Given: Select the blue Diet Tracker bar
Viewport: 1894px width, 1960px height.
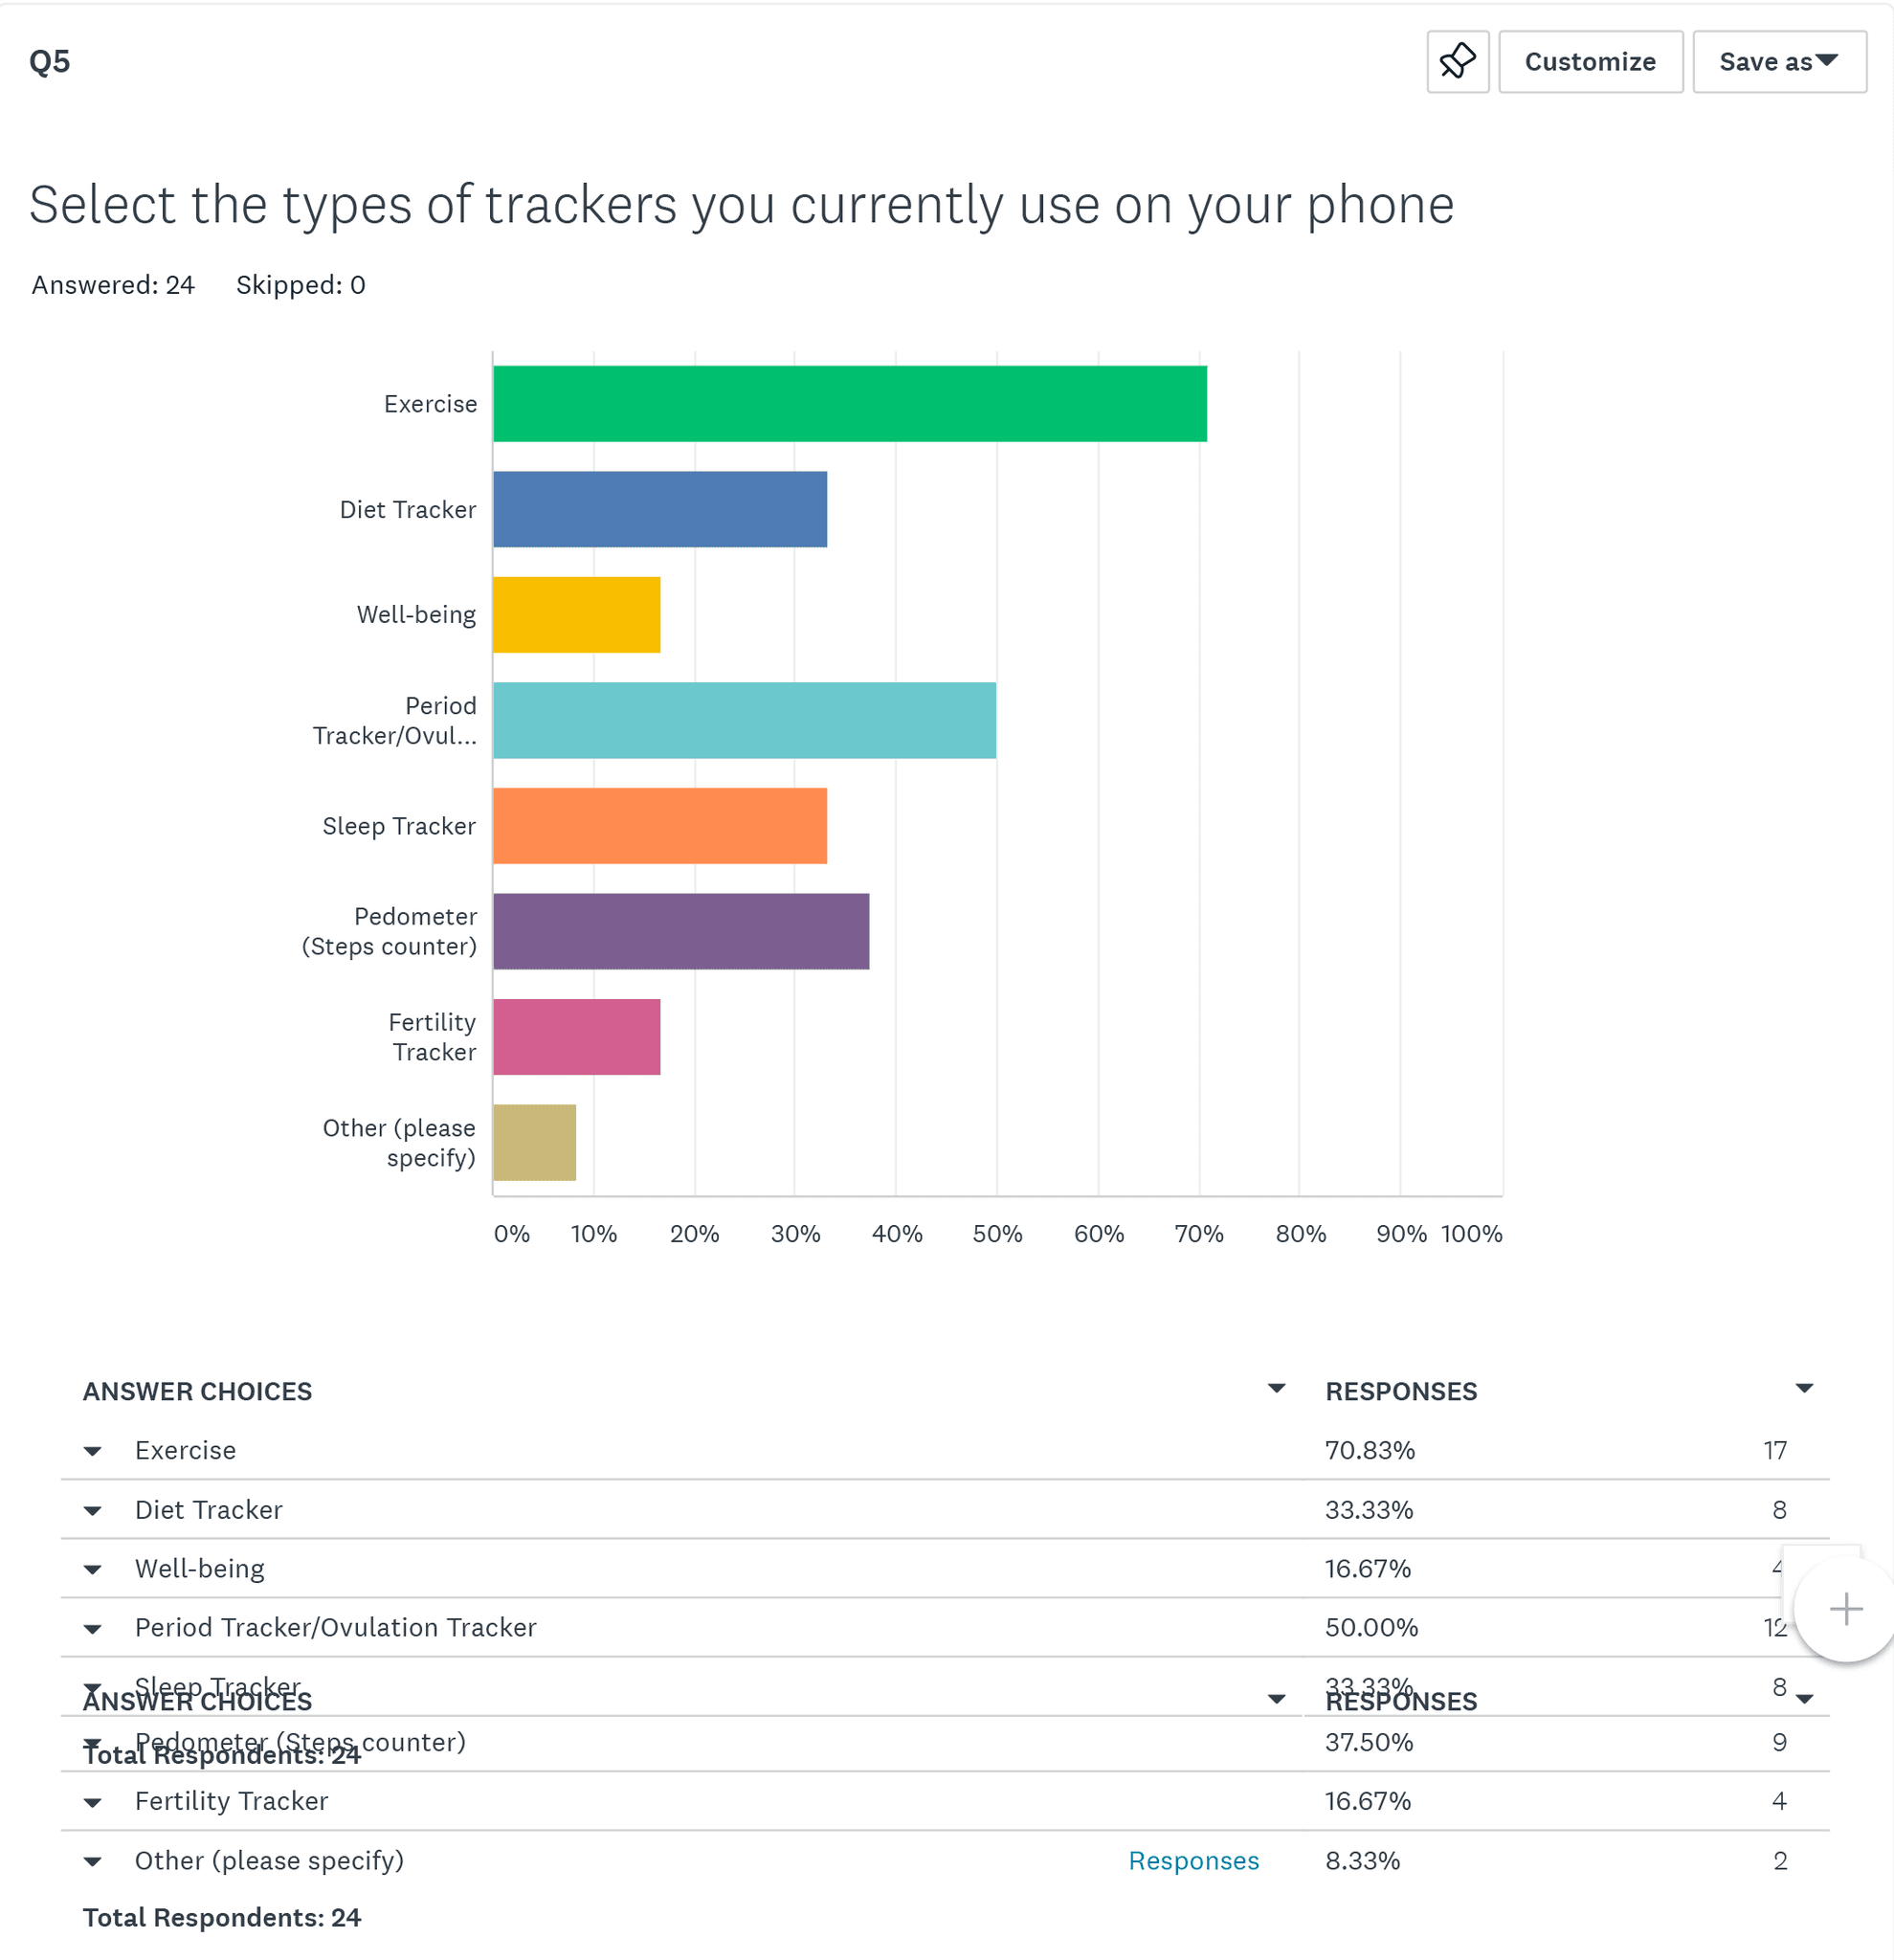Looking at the screenshot, I should coord(660,509).
